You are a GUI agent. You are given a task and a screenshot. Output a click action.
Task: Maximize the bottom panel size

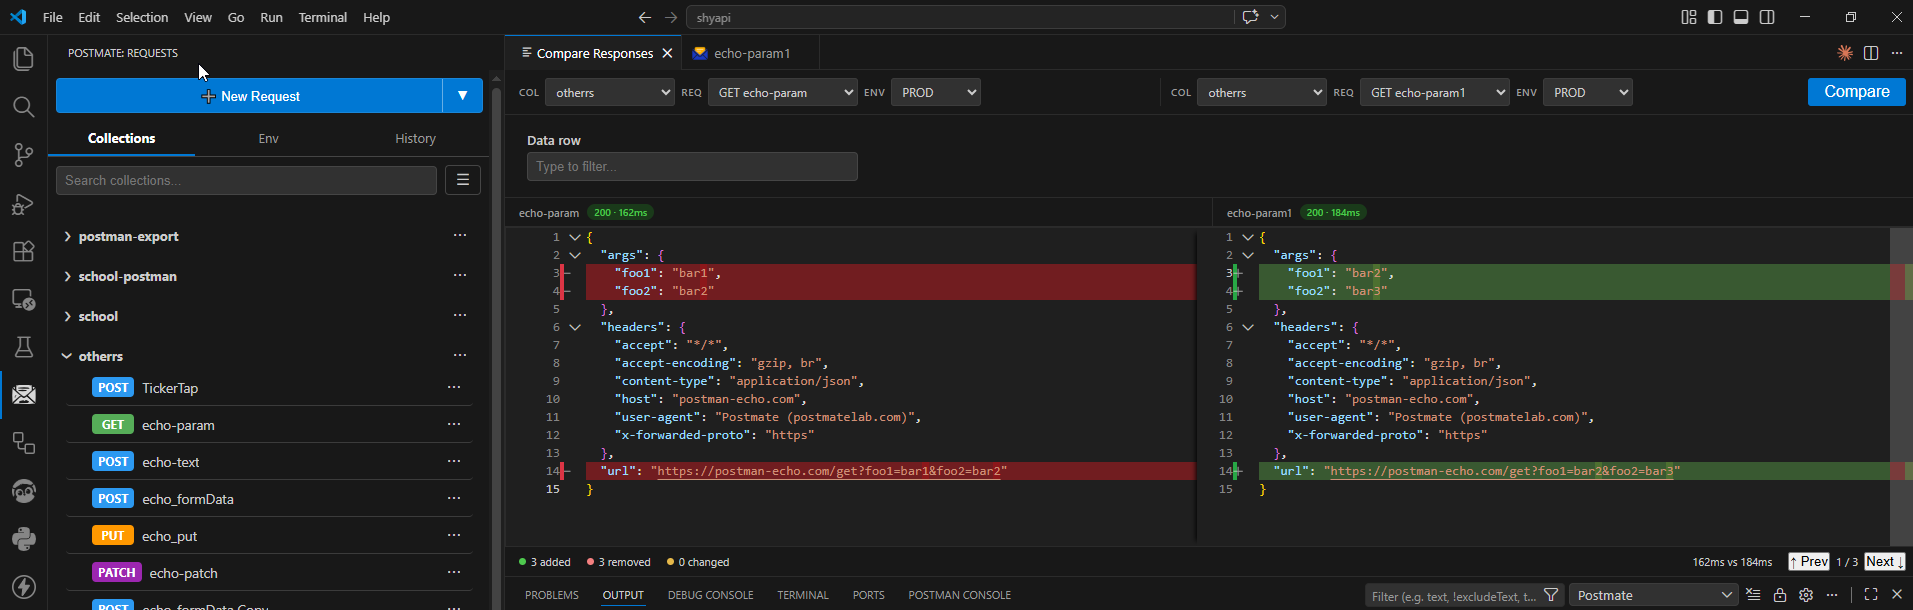point(1871,595)
